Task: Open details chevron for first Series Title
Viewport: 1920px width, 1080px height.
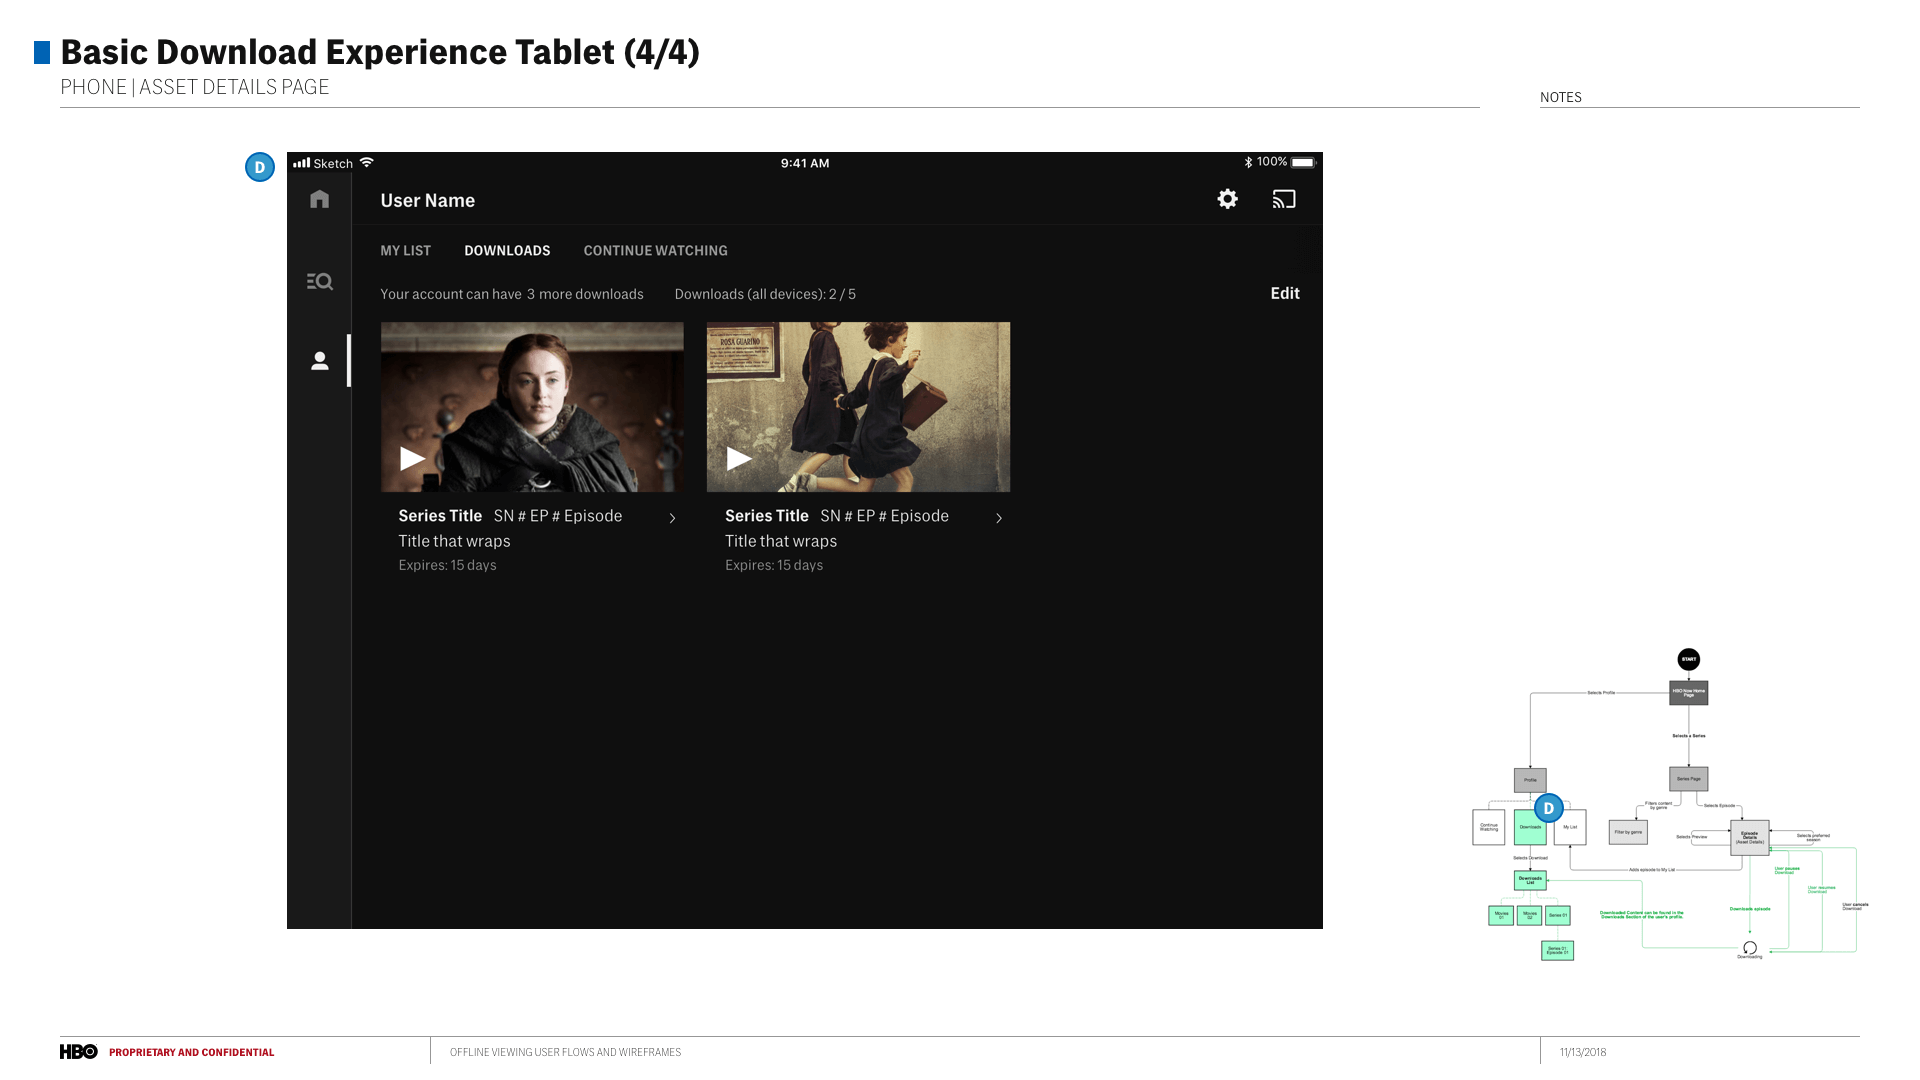Action: coord(672,518)
